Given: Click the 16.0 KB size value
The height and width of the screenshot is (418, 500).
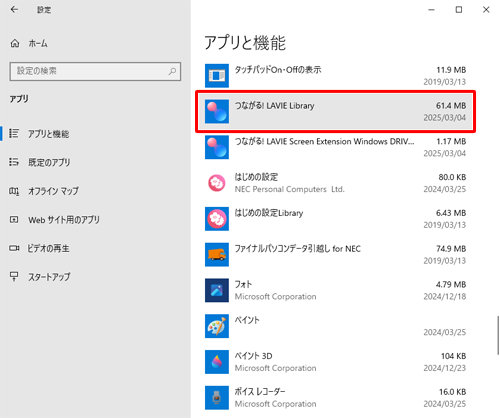Looking at the screenshot, I should [x=452, y=392].
